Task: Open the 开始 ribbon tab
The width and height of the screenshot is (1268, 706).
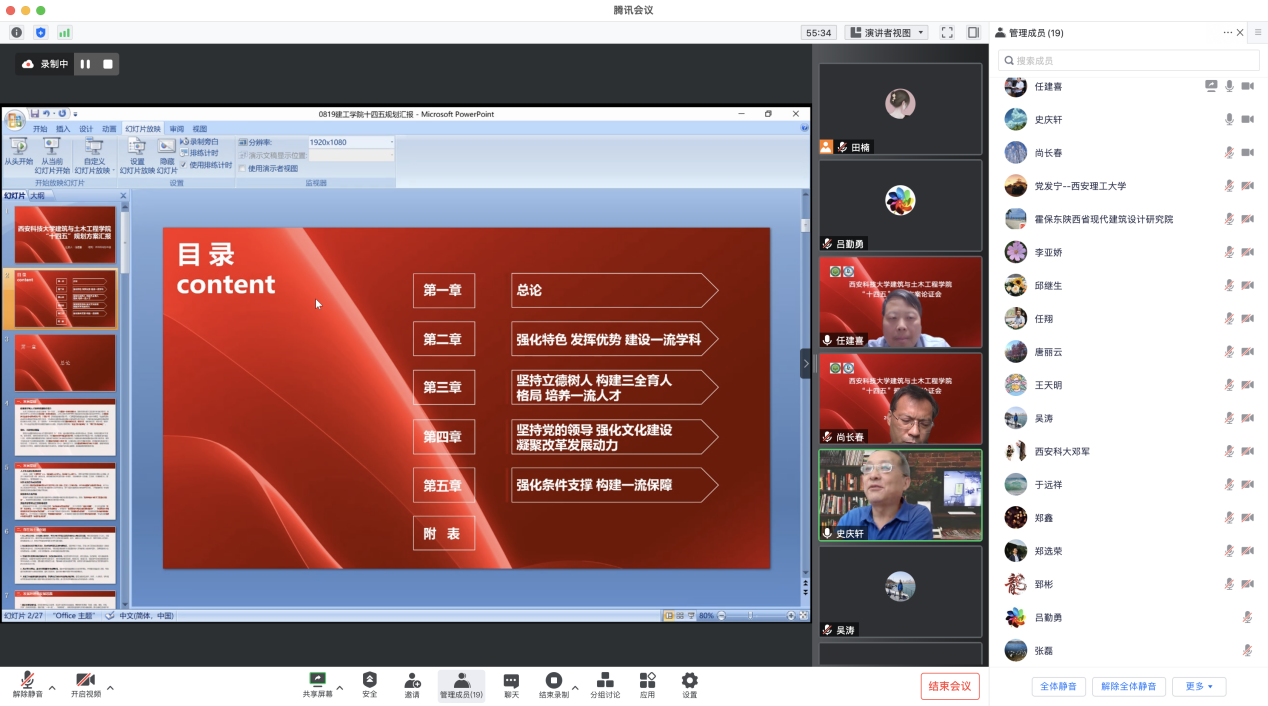Action: click(x=40, y=129)
